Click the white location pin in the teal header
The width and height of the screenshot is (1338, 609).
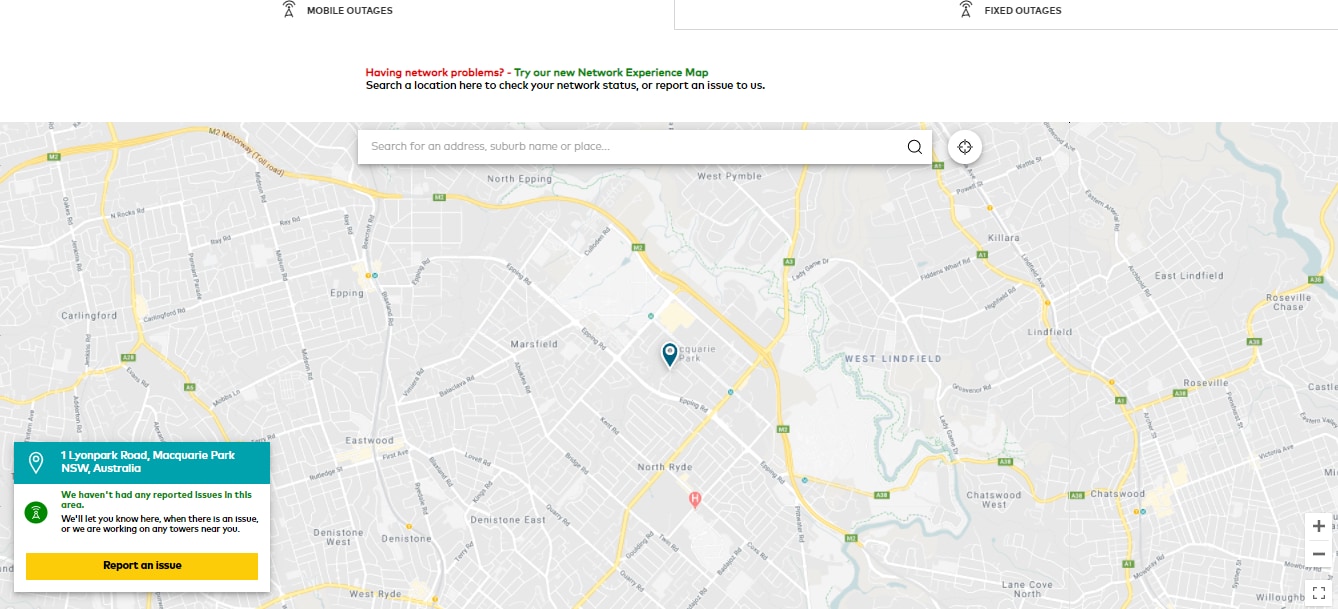click(36, 461)
